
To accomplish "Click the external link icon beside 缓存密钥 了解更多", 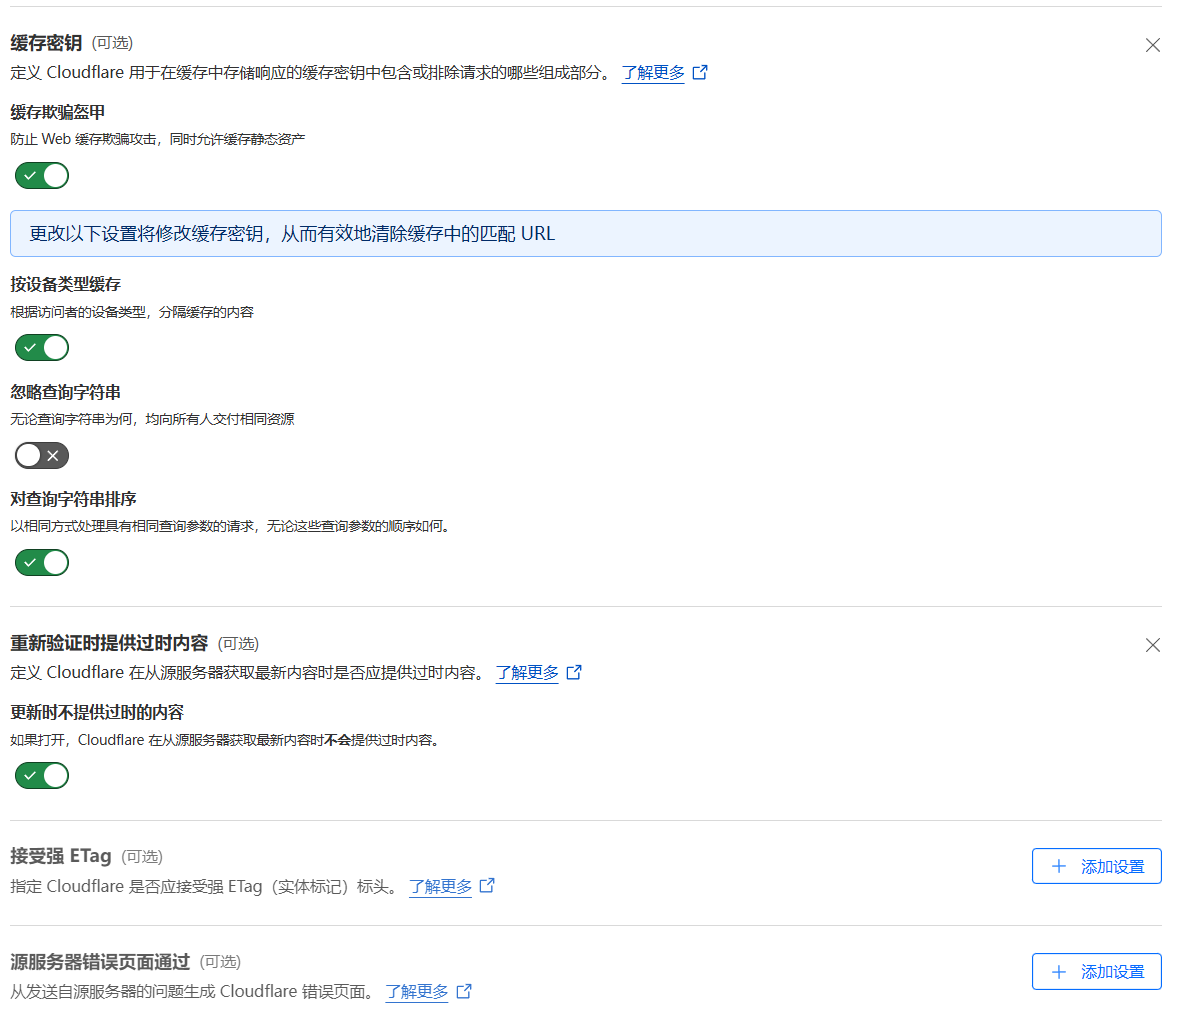I will tap(699, 72).
